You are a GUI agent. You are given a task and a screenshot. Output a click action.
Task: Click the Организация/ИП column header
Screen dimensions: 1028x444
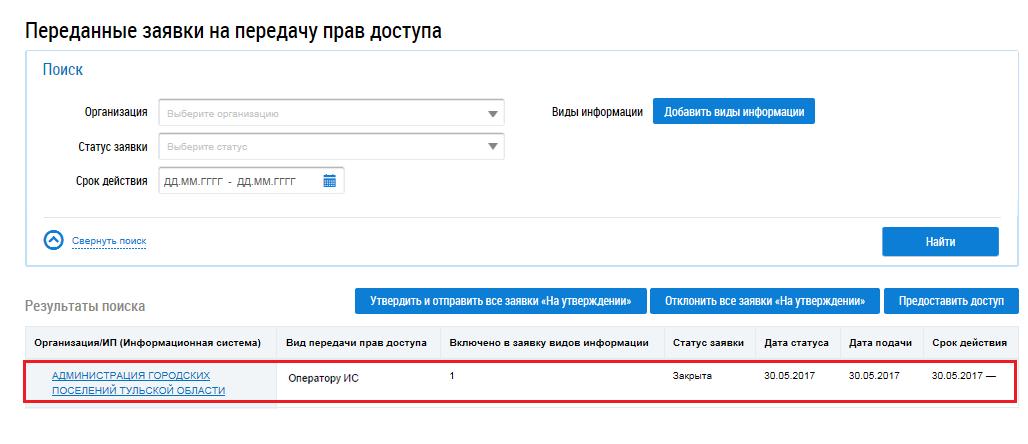[x=148, y=343]
